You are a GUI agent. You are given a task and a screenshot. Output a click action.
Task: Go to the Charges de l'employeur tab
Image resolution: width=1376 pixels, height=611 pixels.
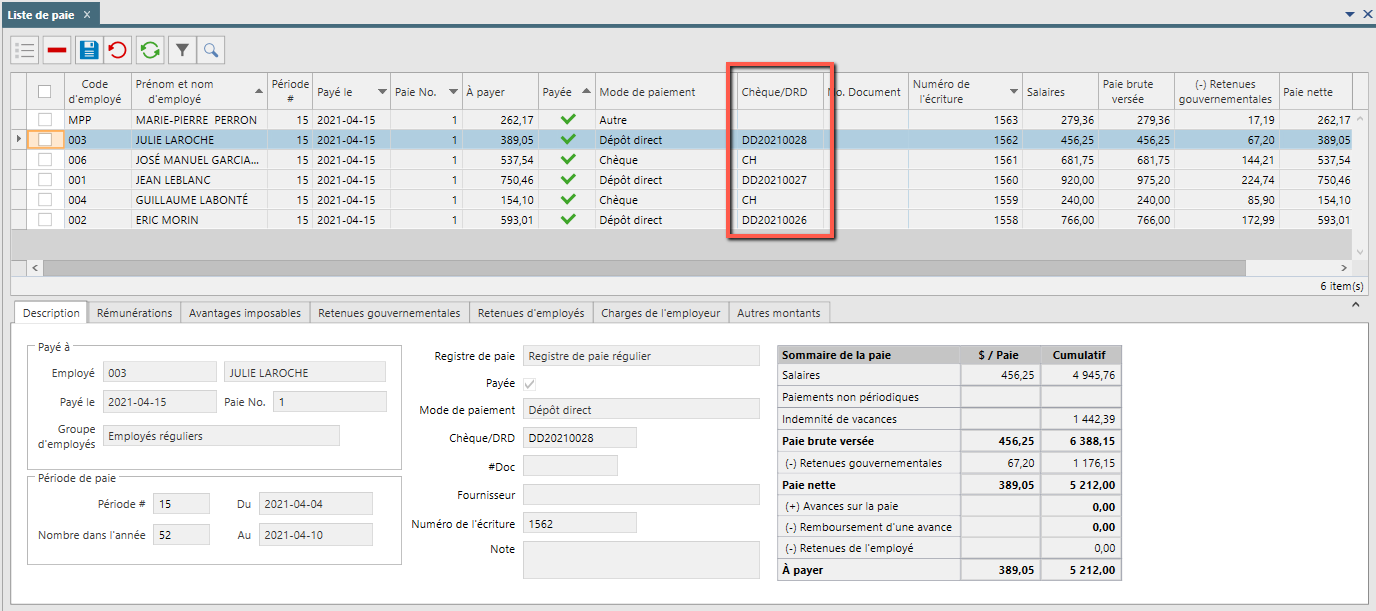tap(661, 313)
